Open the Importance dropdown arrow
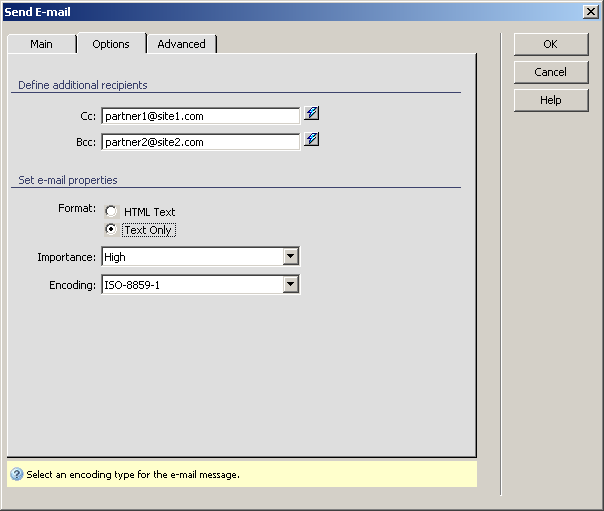Viewport: 604px width, 511px height. click(290, 257)
